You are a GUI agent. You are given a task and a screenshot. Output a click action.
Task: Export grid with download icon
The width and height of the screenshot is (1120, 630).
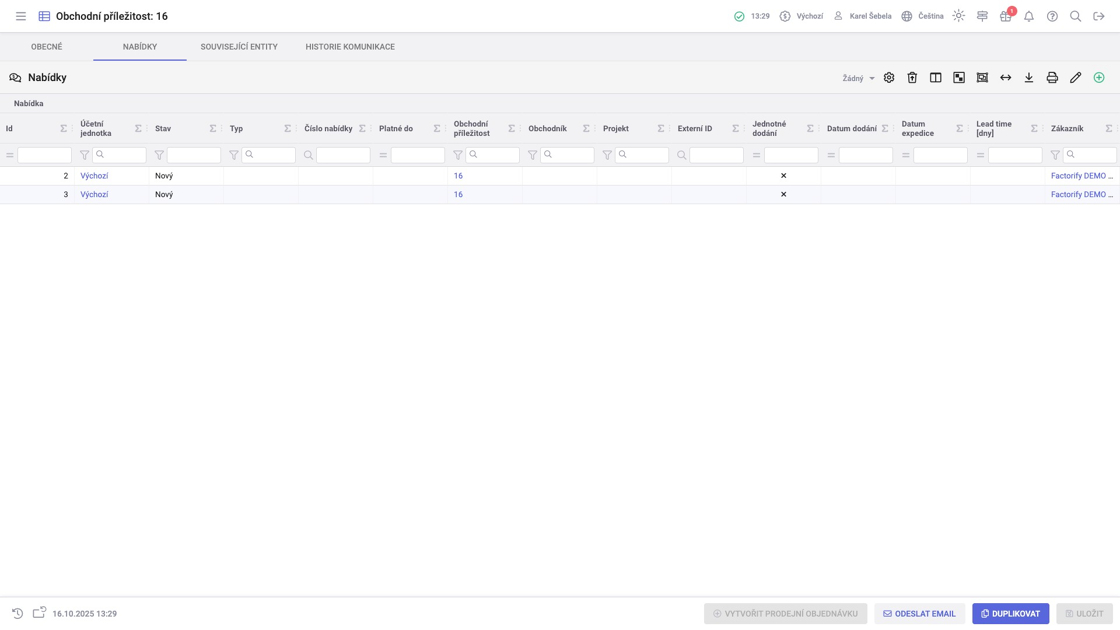(1029, 77)
